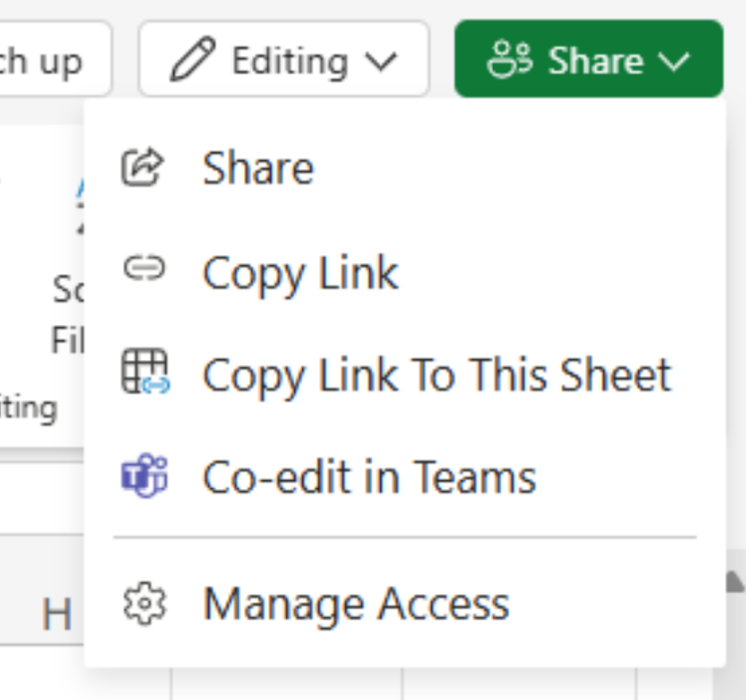Click the green Share button label
The width and height of the screenshot is (746, 700).
click(x=595, y=61)
